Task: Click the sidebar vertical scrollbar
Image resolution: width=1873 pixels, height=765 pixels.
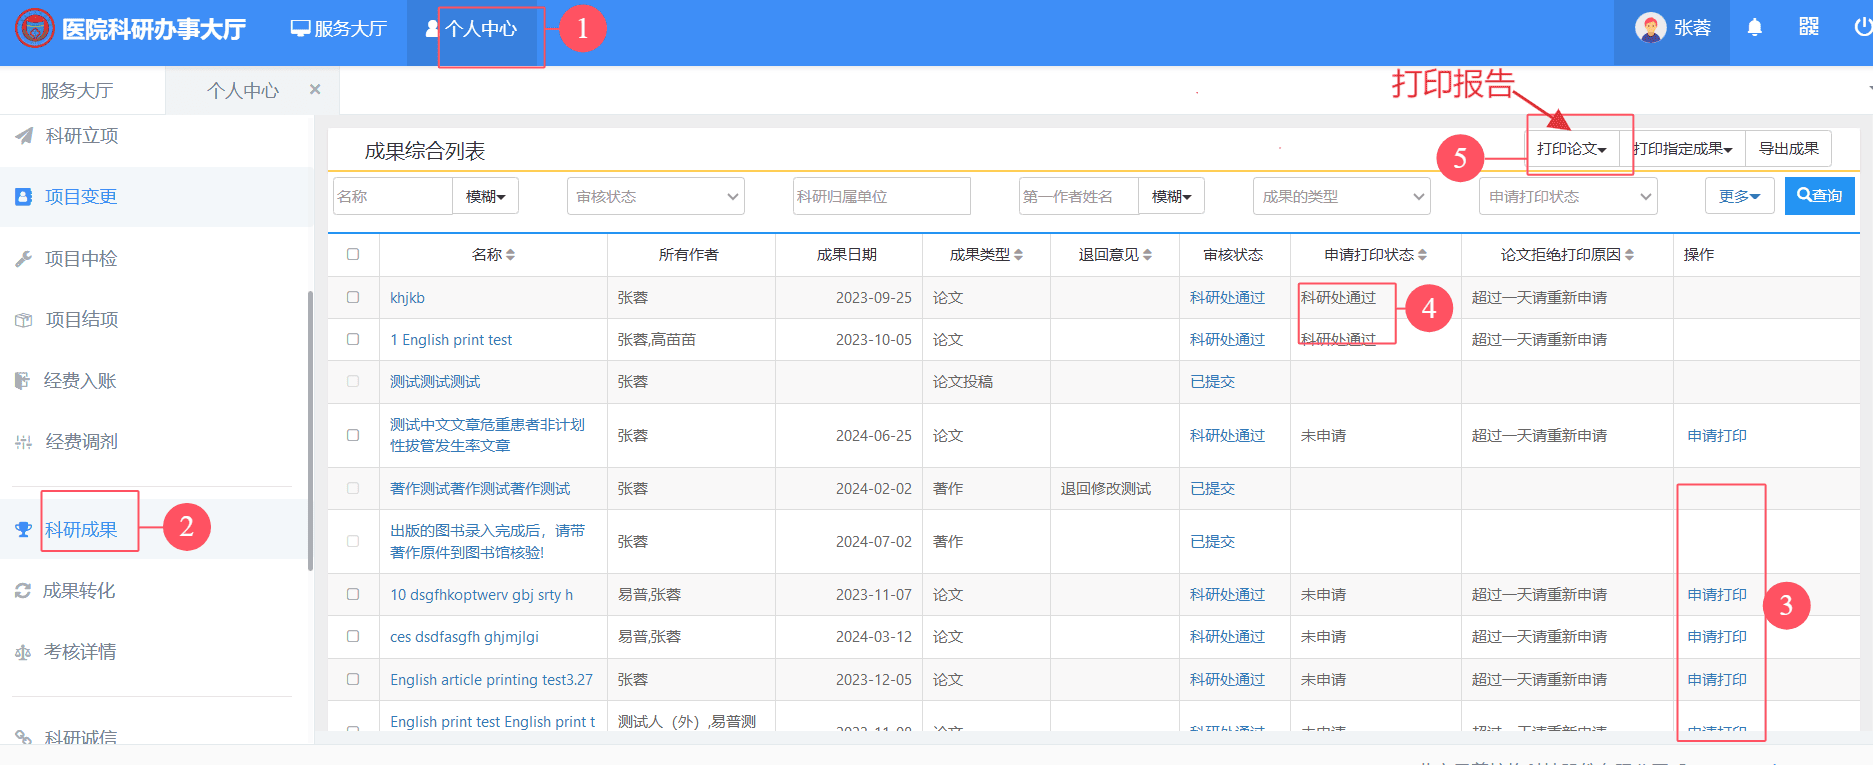Action: tap(310, 430)
